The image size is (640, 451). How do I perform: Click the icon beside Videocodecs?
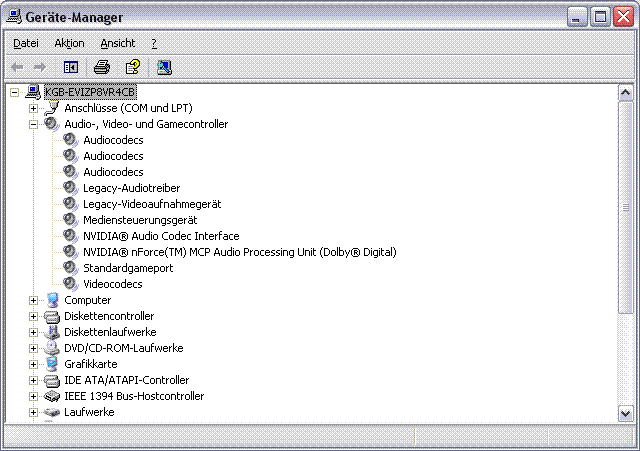[71, 284]
